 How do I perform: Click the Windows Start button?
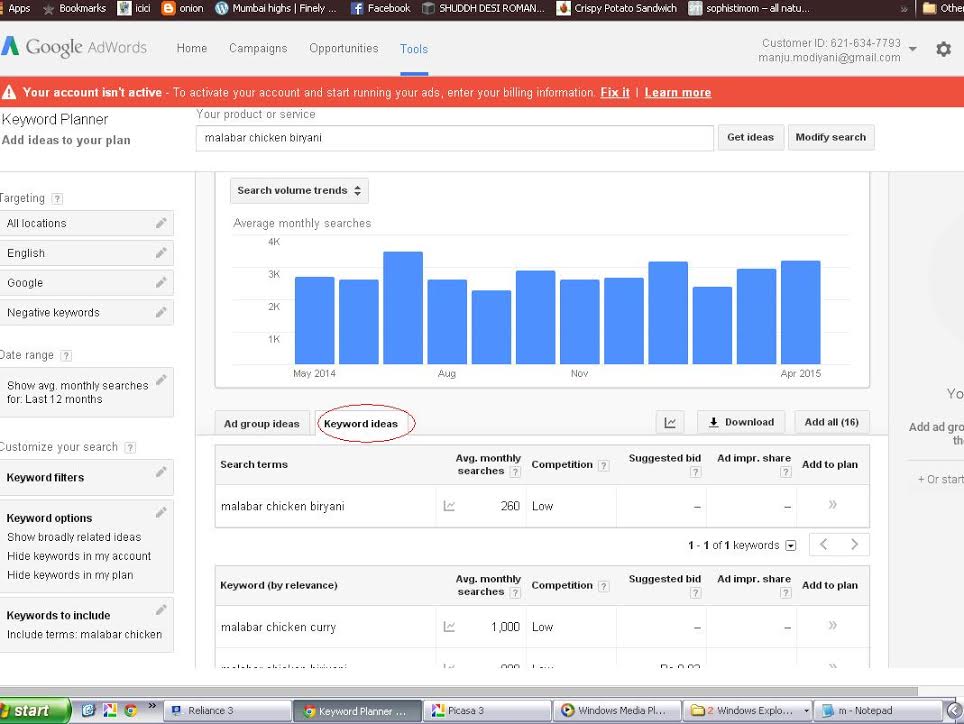(34, 710)
